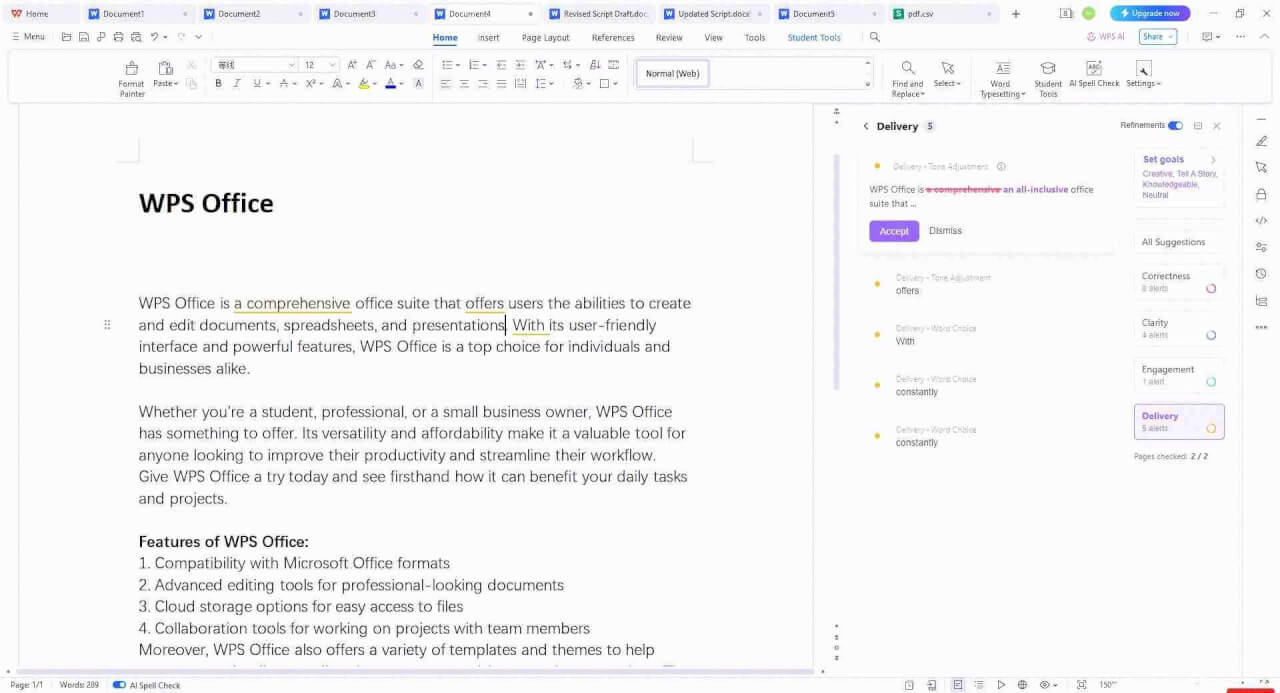Image resolution: width=1280 pixels, height=693 pixels.
Task: Run AI Spell Check from the ribbon
Action: (1094, 74)
